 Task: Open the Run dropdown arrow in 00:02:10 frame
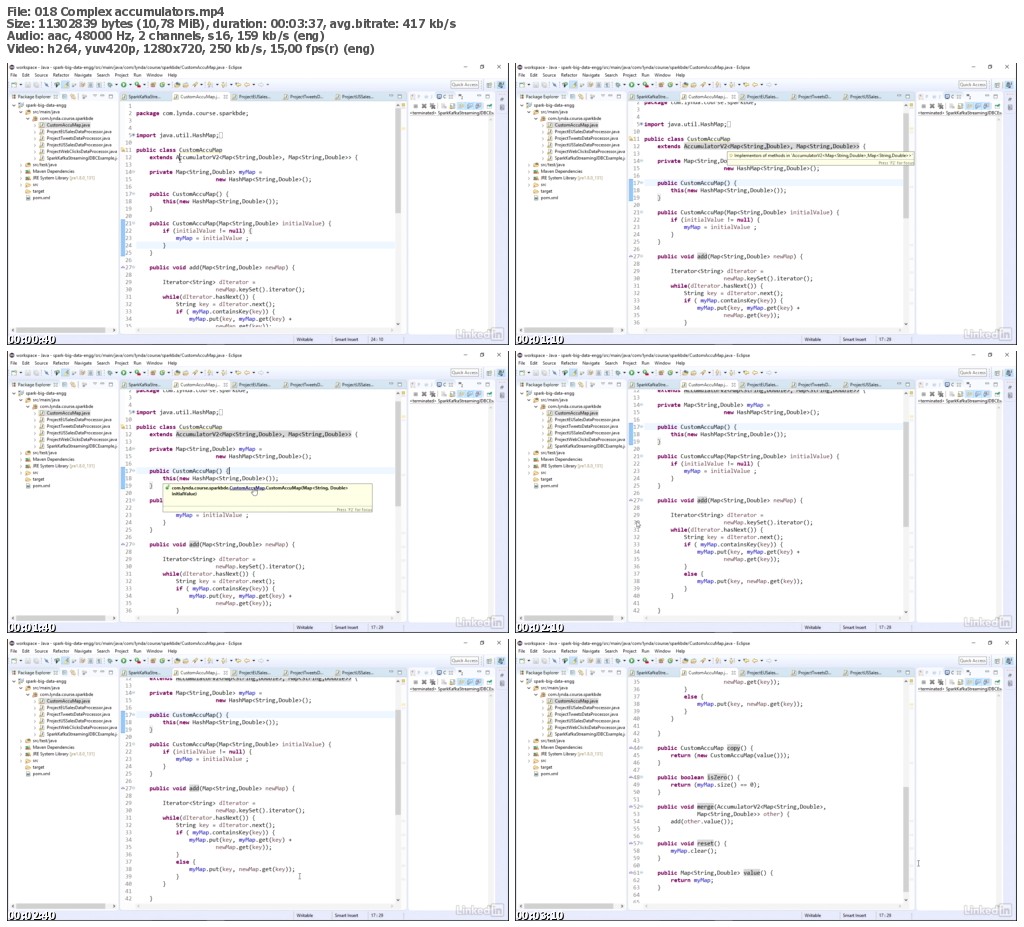pos(639,372)
